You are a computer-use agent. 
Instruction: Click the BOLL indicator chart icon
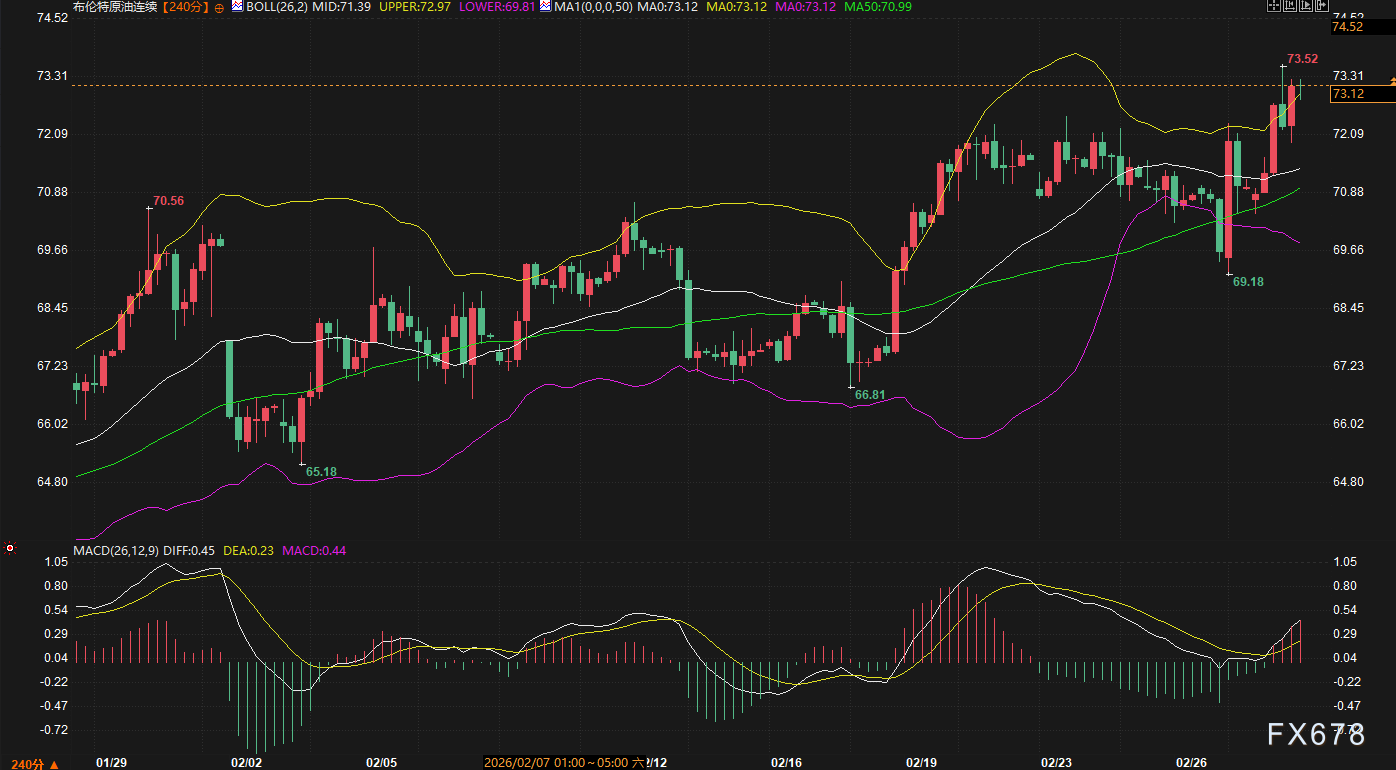237,6
